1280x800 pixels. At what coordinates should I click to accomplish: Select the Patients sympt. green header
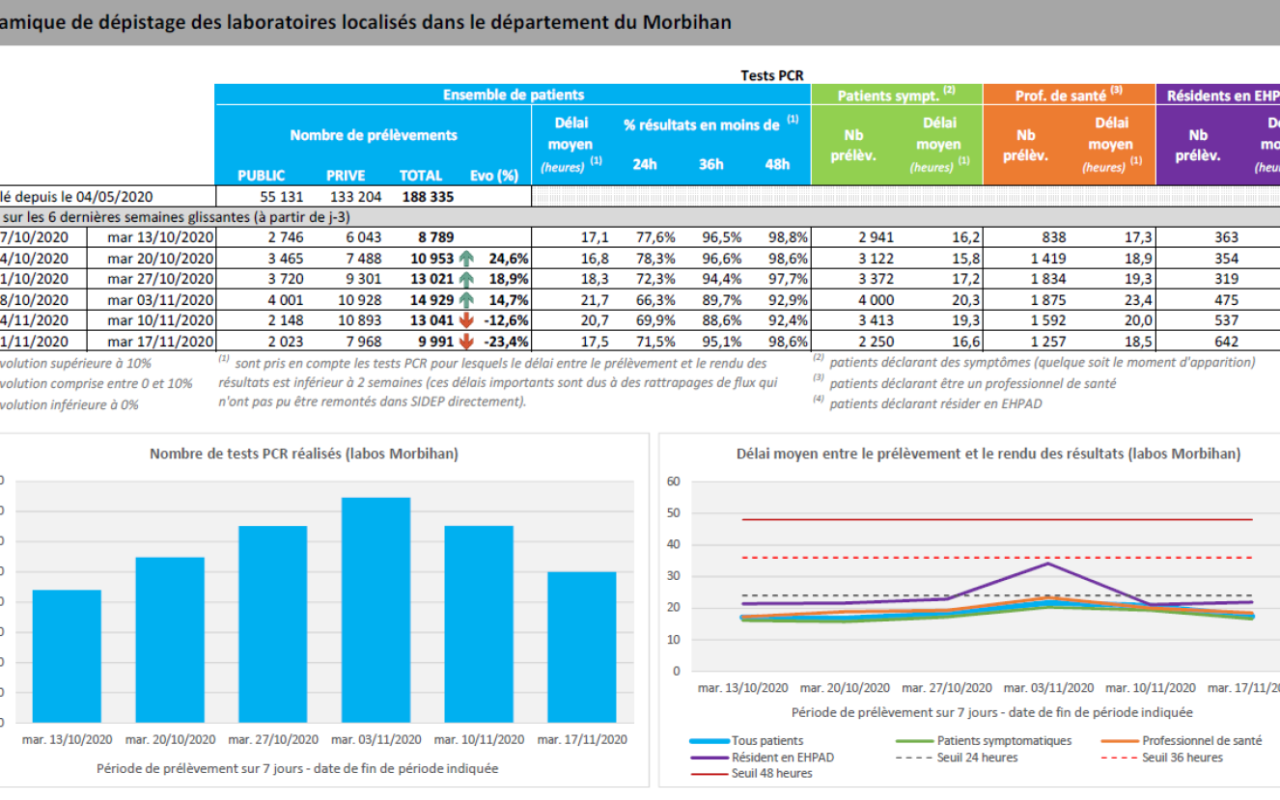click(896, 95)
